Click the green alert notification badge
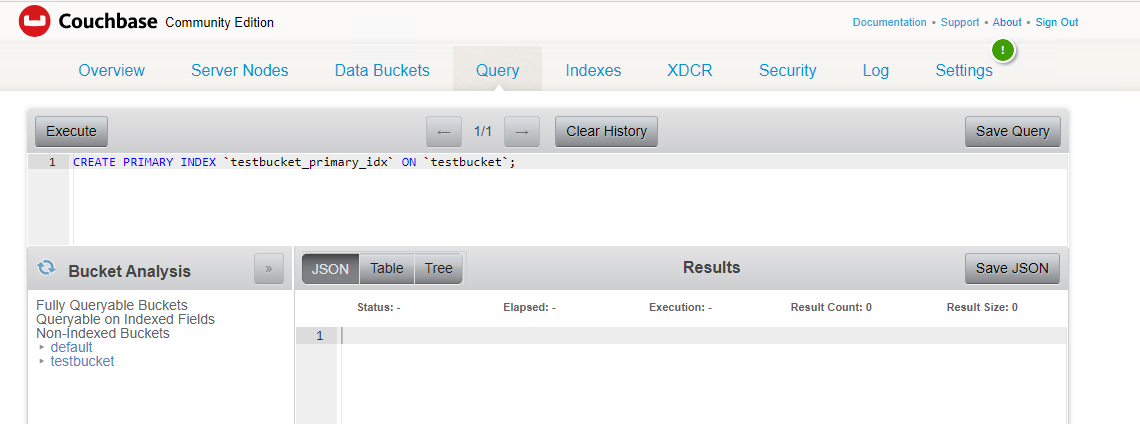This screenshot has width=1140, height=424. pyautogui.click(x=1003, y=50)
